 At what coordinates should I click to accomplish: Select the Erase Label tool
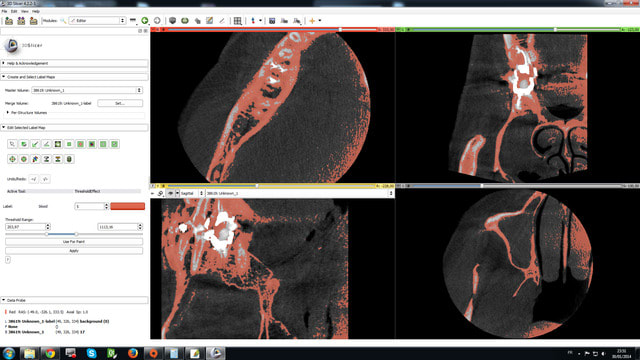click(24, 144)
